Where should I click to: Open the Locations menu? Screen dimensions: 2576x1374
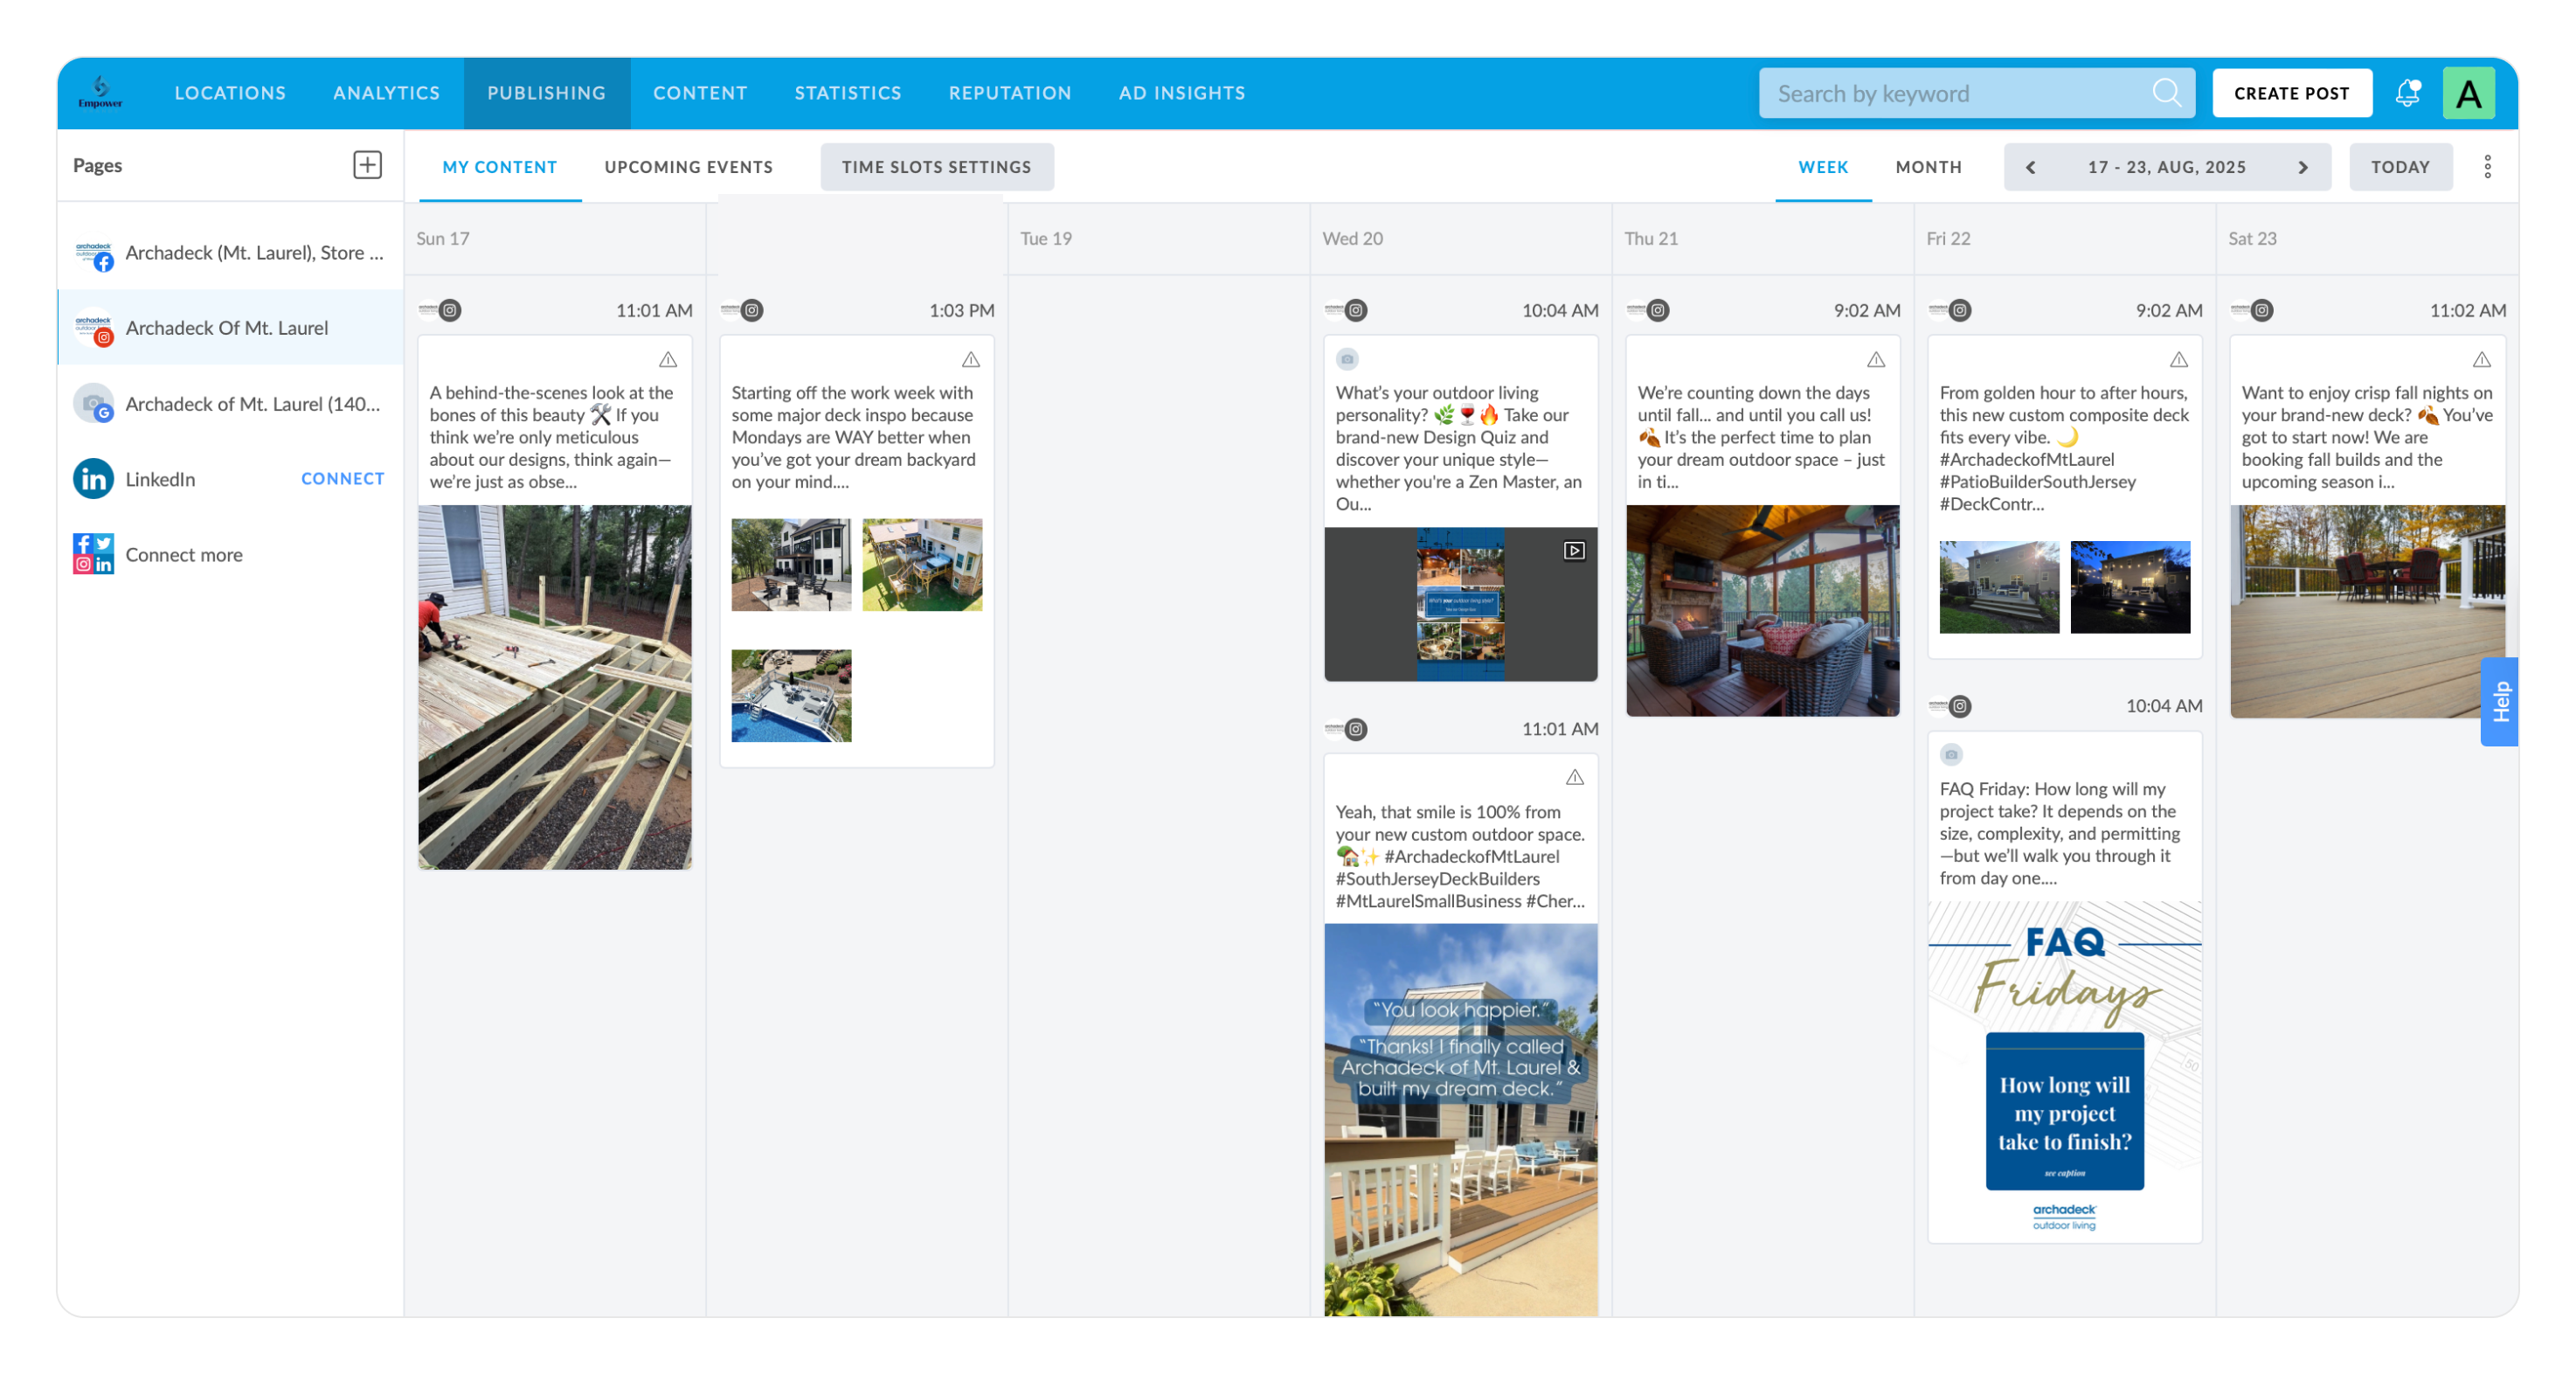click(x=230, y=93)
